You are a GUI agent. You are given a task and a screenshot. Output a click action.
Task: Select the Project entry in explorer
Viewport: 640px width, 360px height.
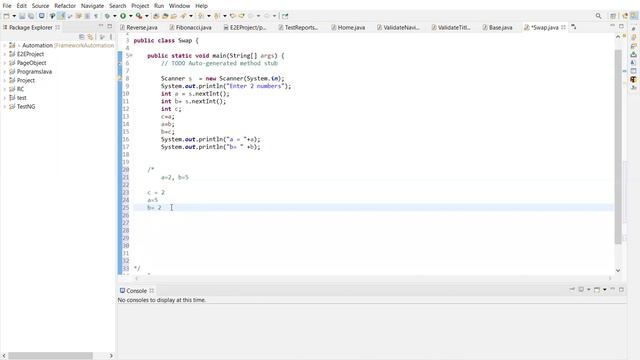[x=25, y=80]
